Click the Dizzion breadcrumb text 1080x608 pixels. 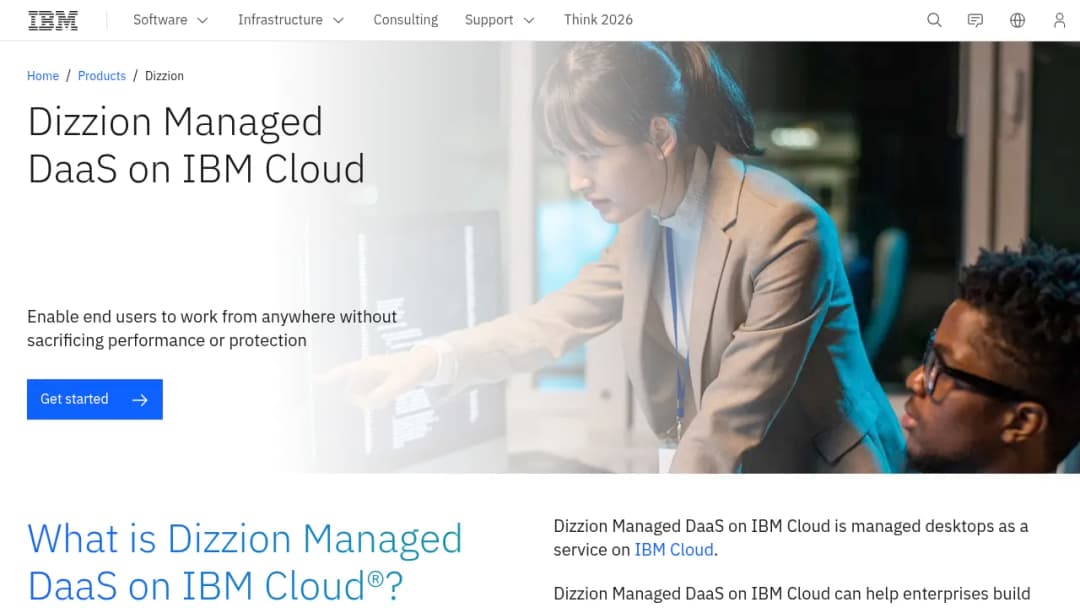pos(164,76)
